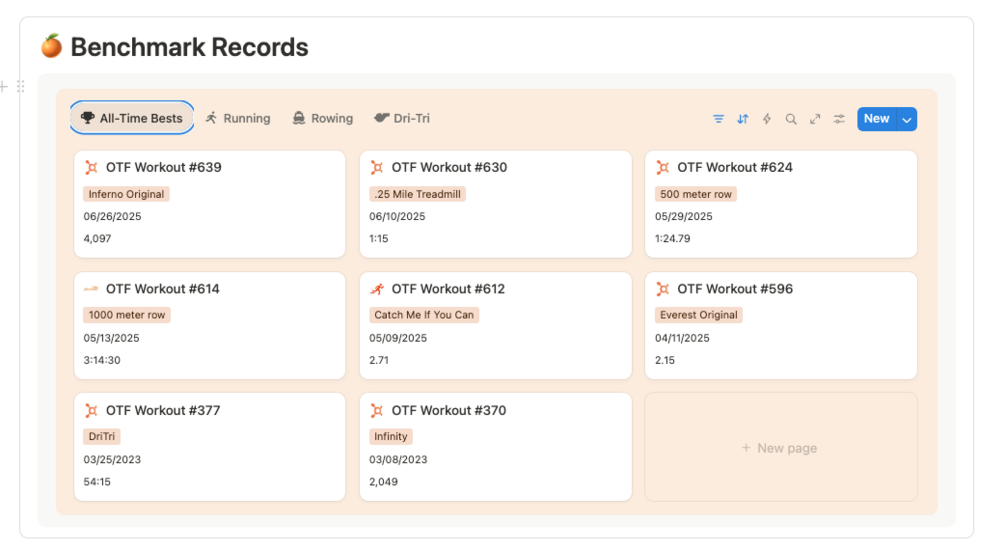Click the orange emoji page icon

pyautogui.click(x=51, y=46)
